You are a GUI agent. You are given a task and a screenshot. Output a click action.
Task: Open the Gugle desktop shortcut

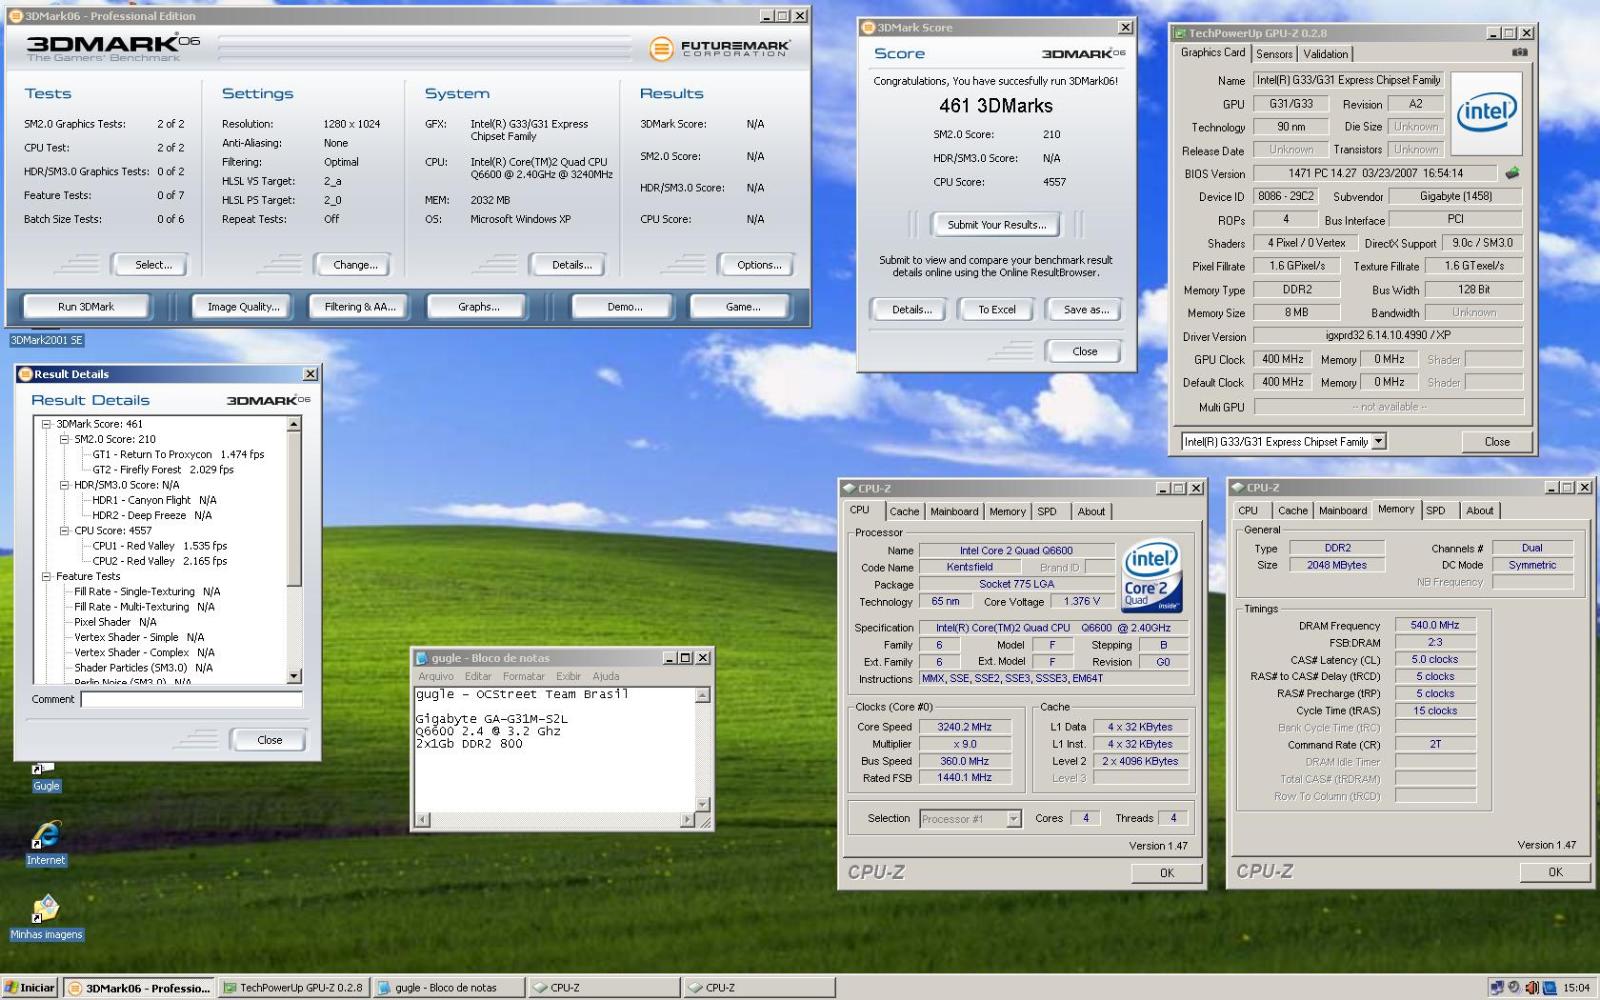pos(45,776)
